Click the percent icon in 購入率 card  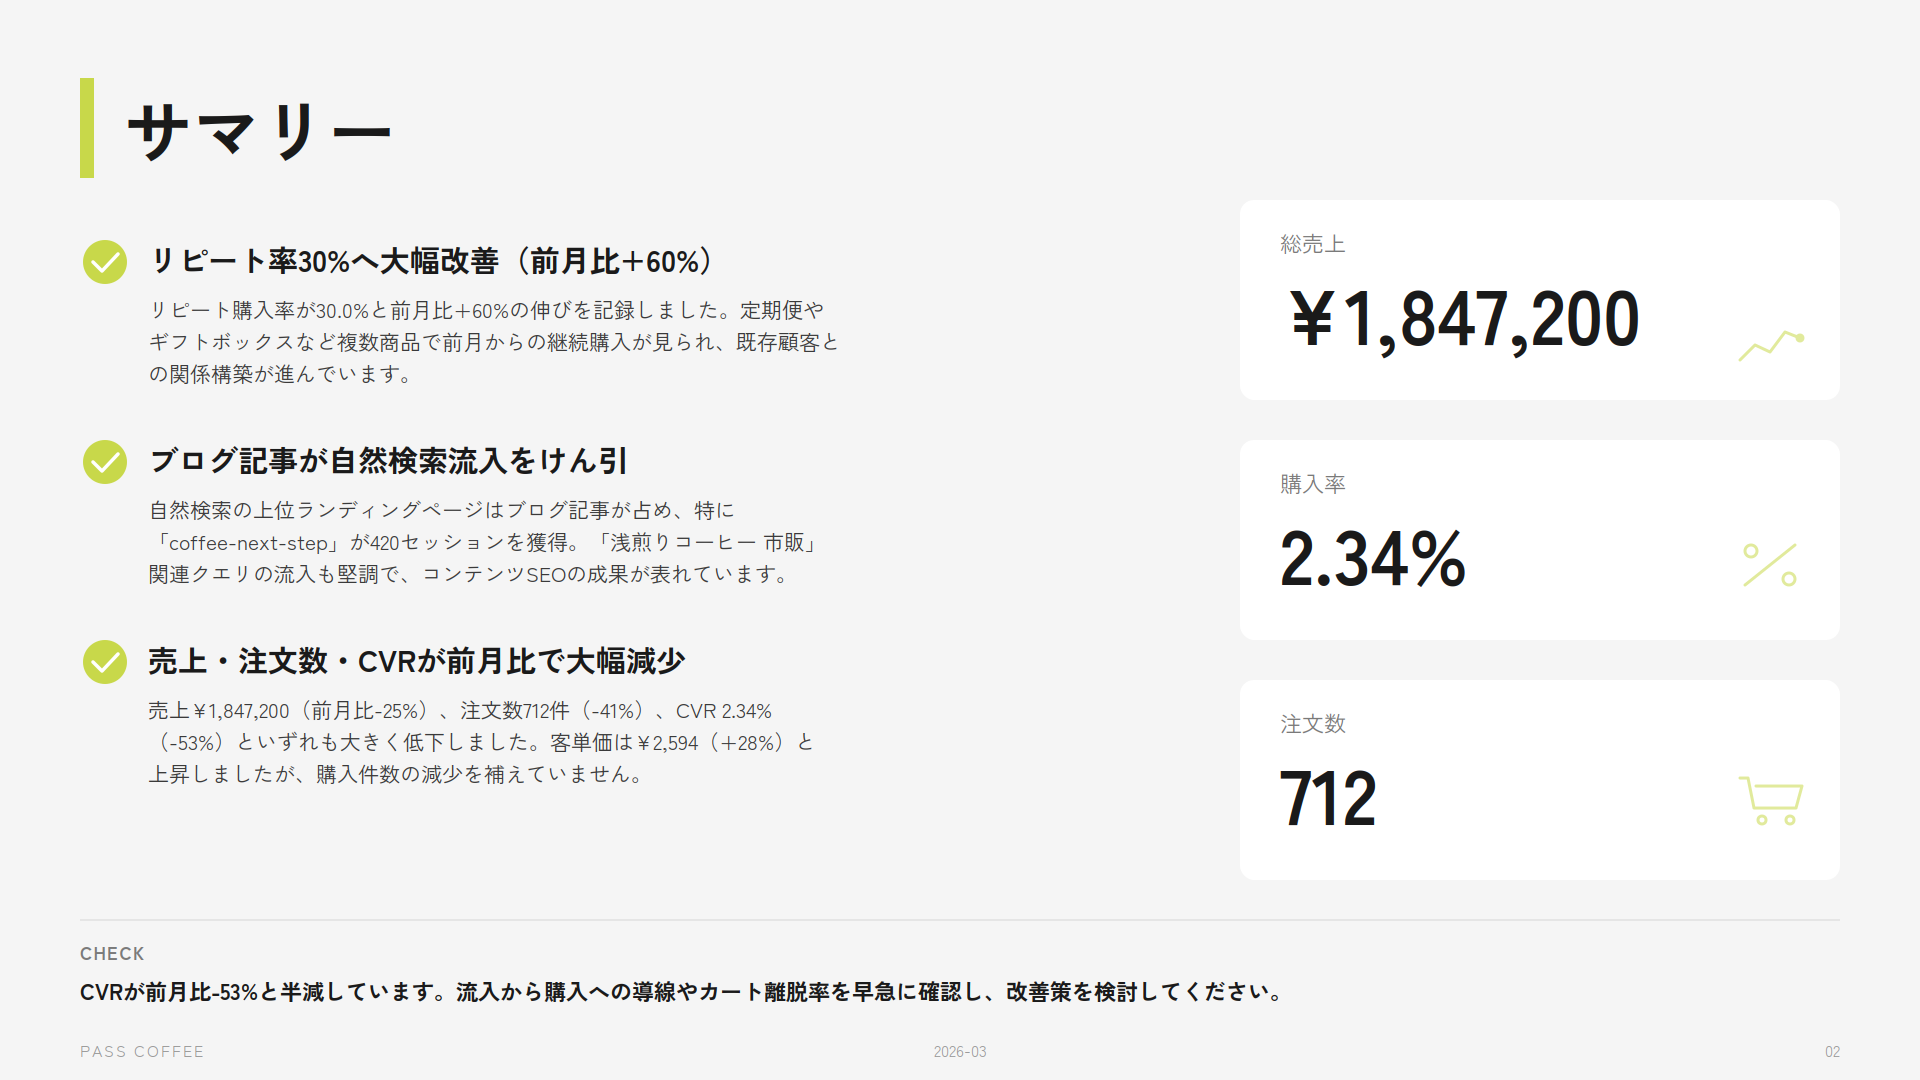pos(1770,565)
